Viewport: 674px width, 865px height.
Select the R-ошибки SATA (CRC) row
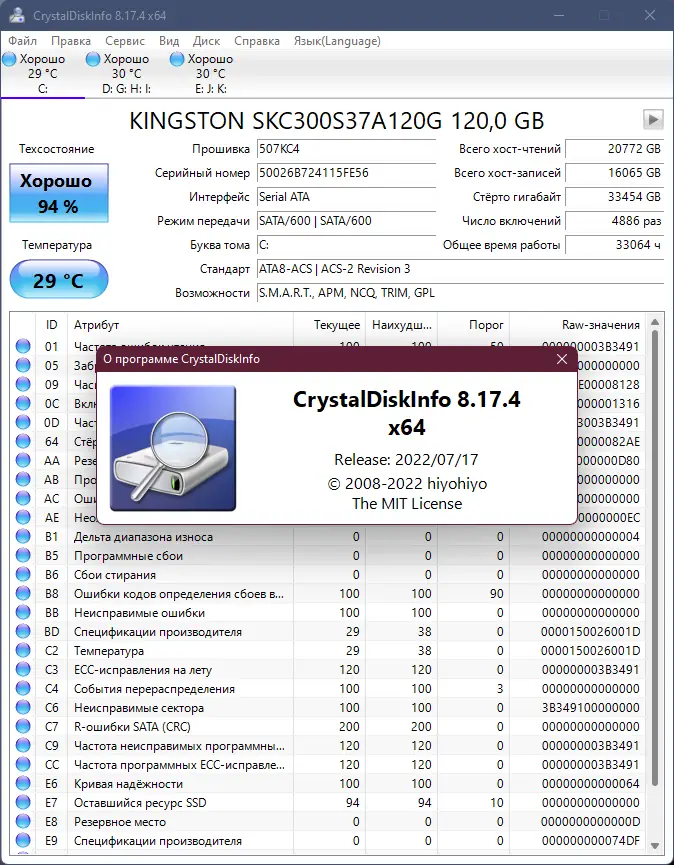328,727
